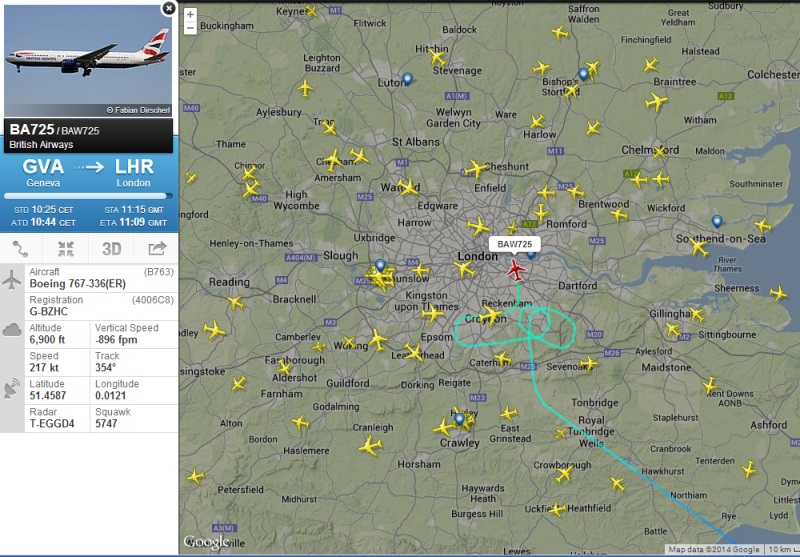
Task: Click the Luton airport blue pin
Action: tap(407, 79)
